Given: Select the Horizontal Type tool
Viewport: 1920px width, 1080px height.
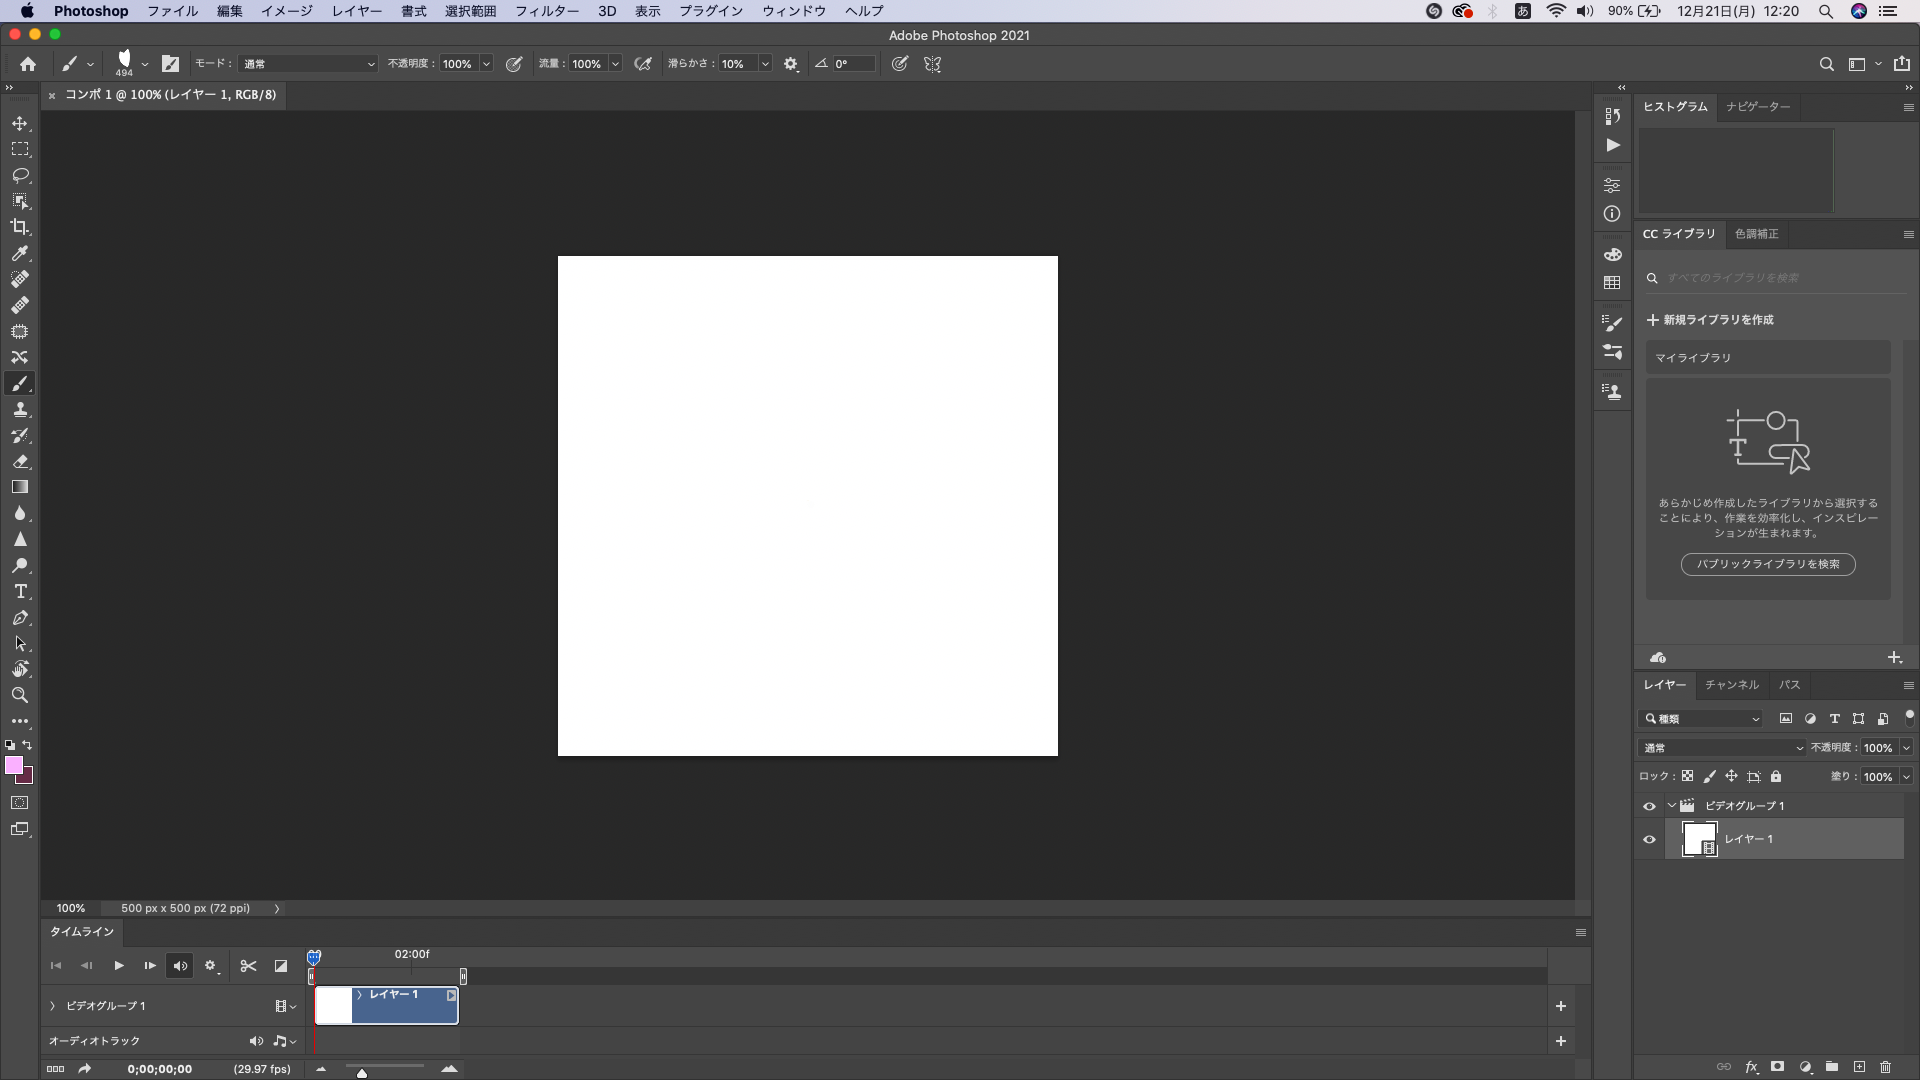Looking at the screenshot, I should (20, 592).
